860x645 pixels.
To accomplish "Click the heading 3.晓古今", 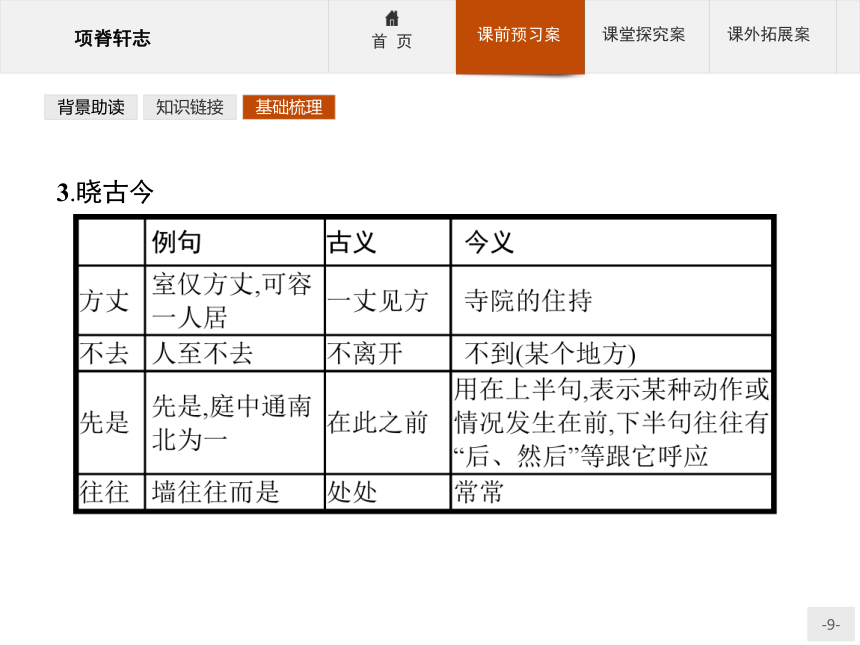I will (x=105, y=193).
